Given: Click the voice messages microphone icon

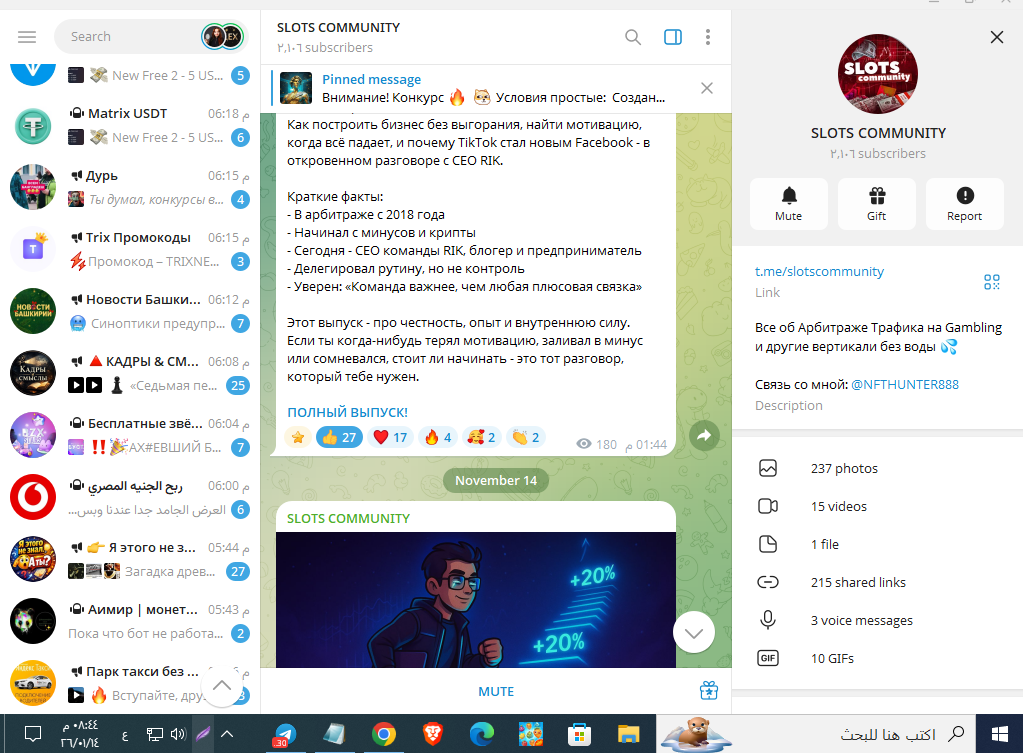Looking at the screenshot, I should [768, 620].
